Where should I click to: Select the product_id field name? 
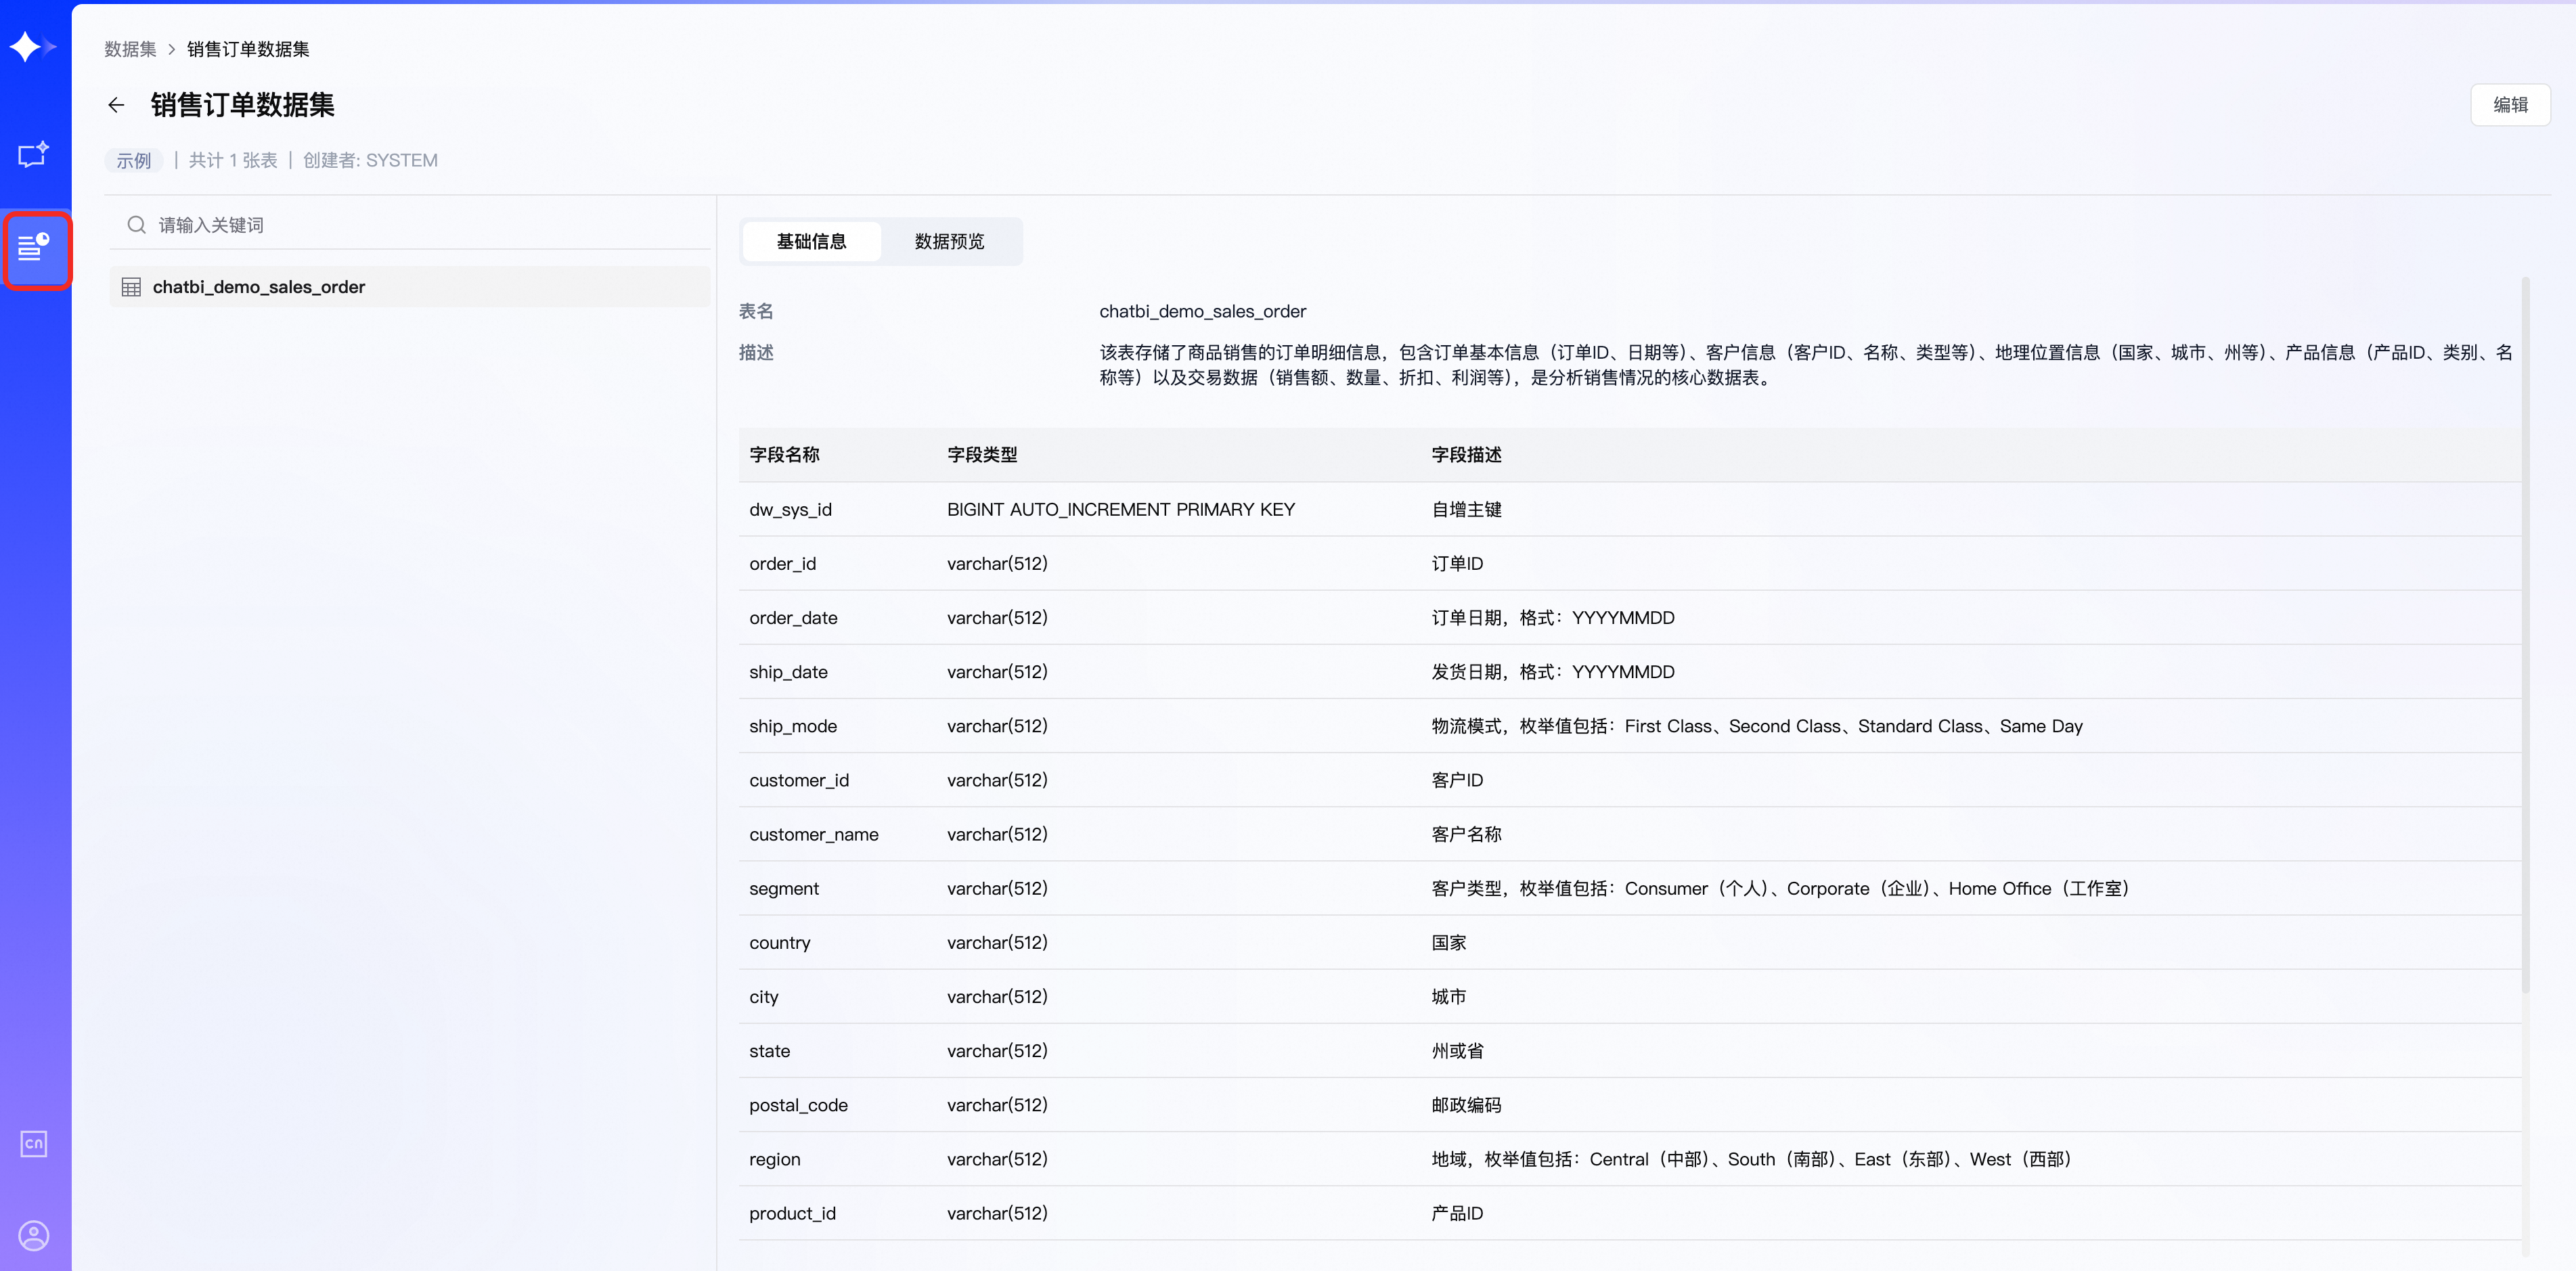pos(792,1213)
